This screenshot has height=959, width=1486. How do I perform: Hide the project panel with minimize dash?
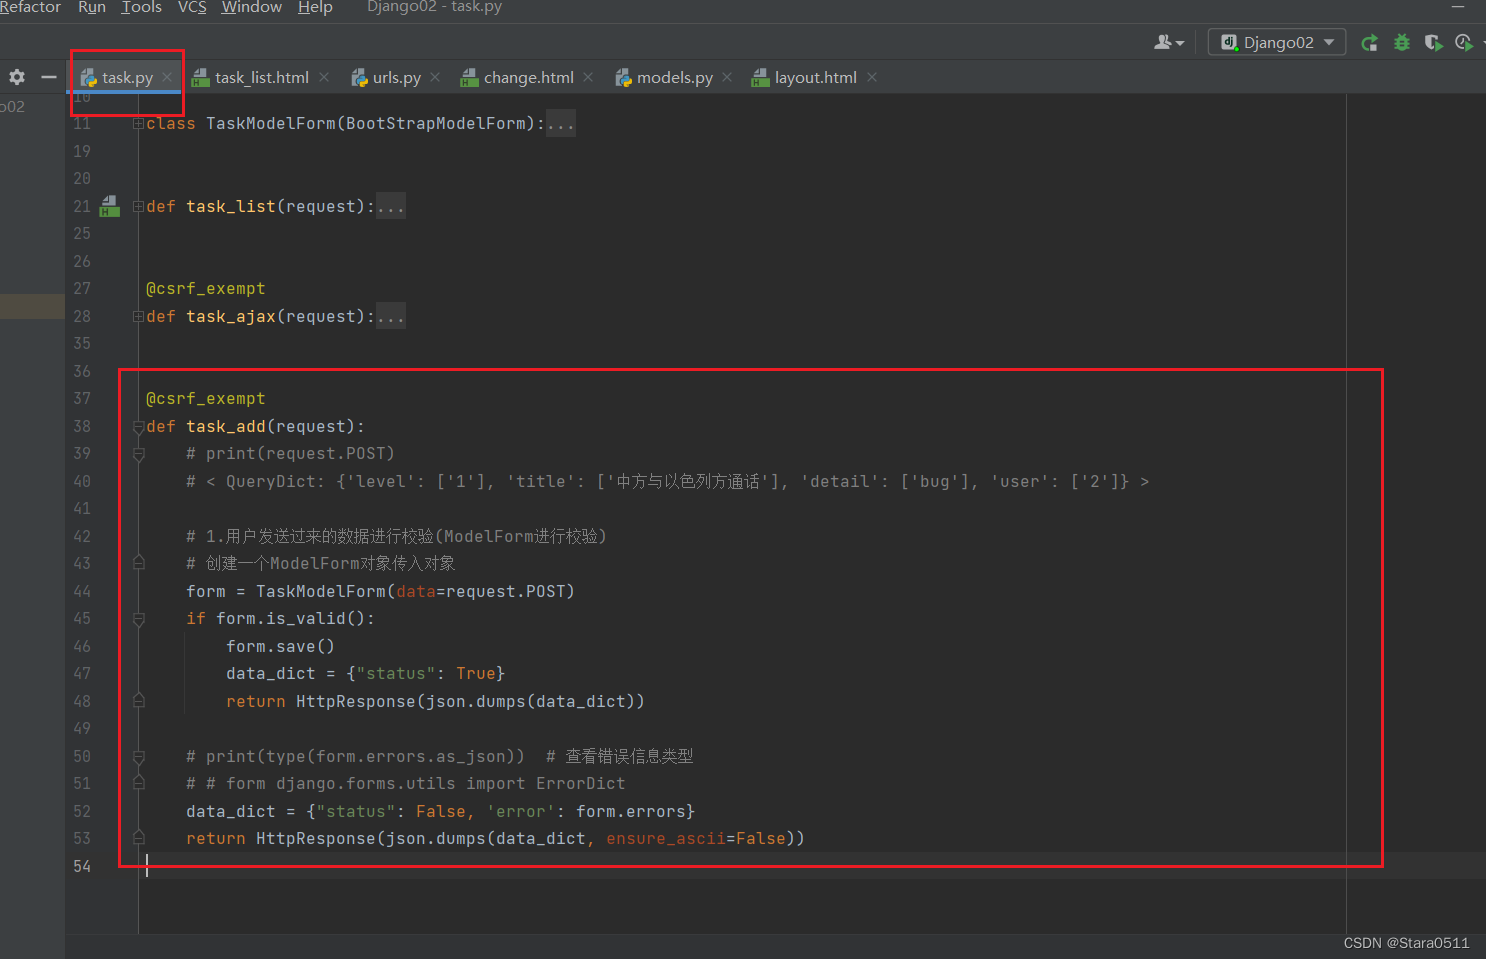pos(48,77)
